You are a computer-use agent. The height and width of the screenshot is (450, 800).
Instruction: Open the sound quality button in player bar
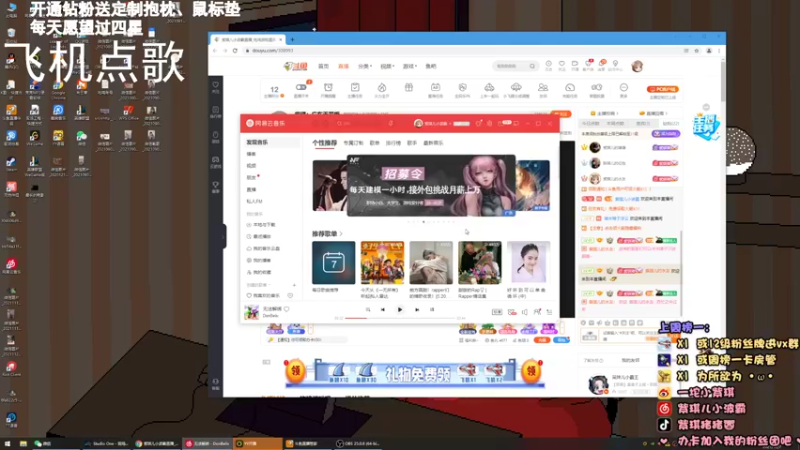(497, 312)
